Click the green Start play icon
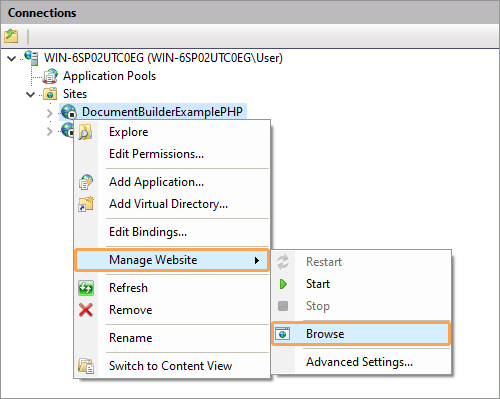500x399 pixels. (x=283, y=284)
